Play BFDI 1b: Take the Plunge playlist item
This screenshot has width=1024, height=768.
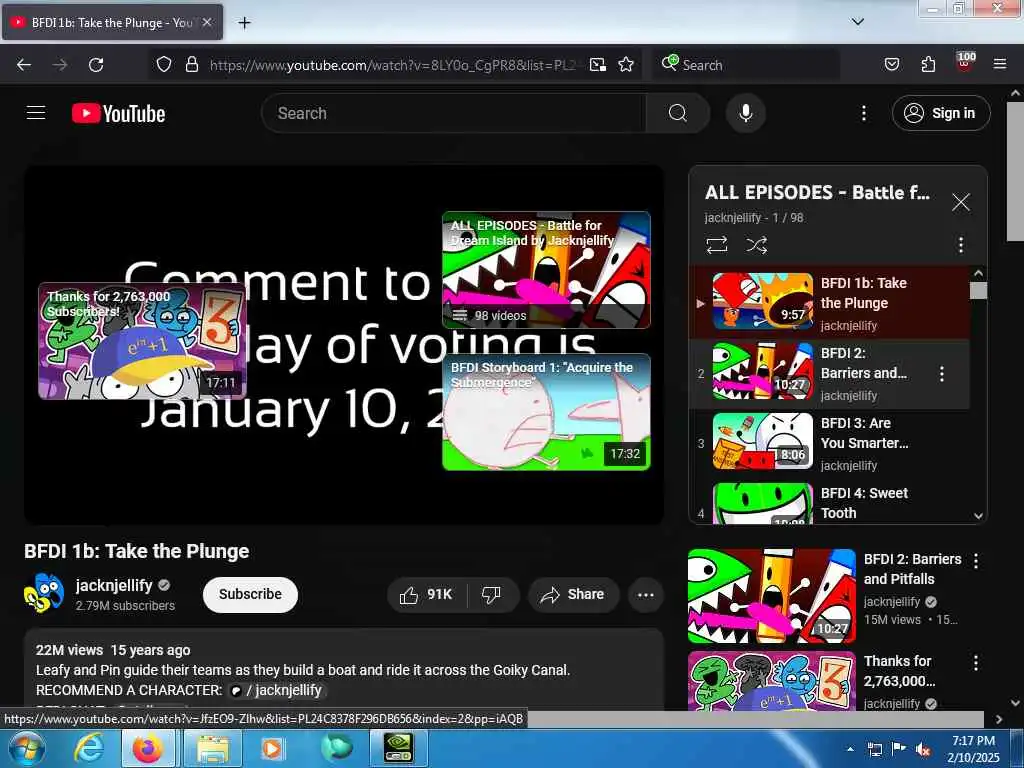830,303
